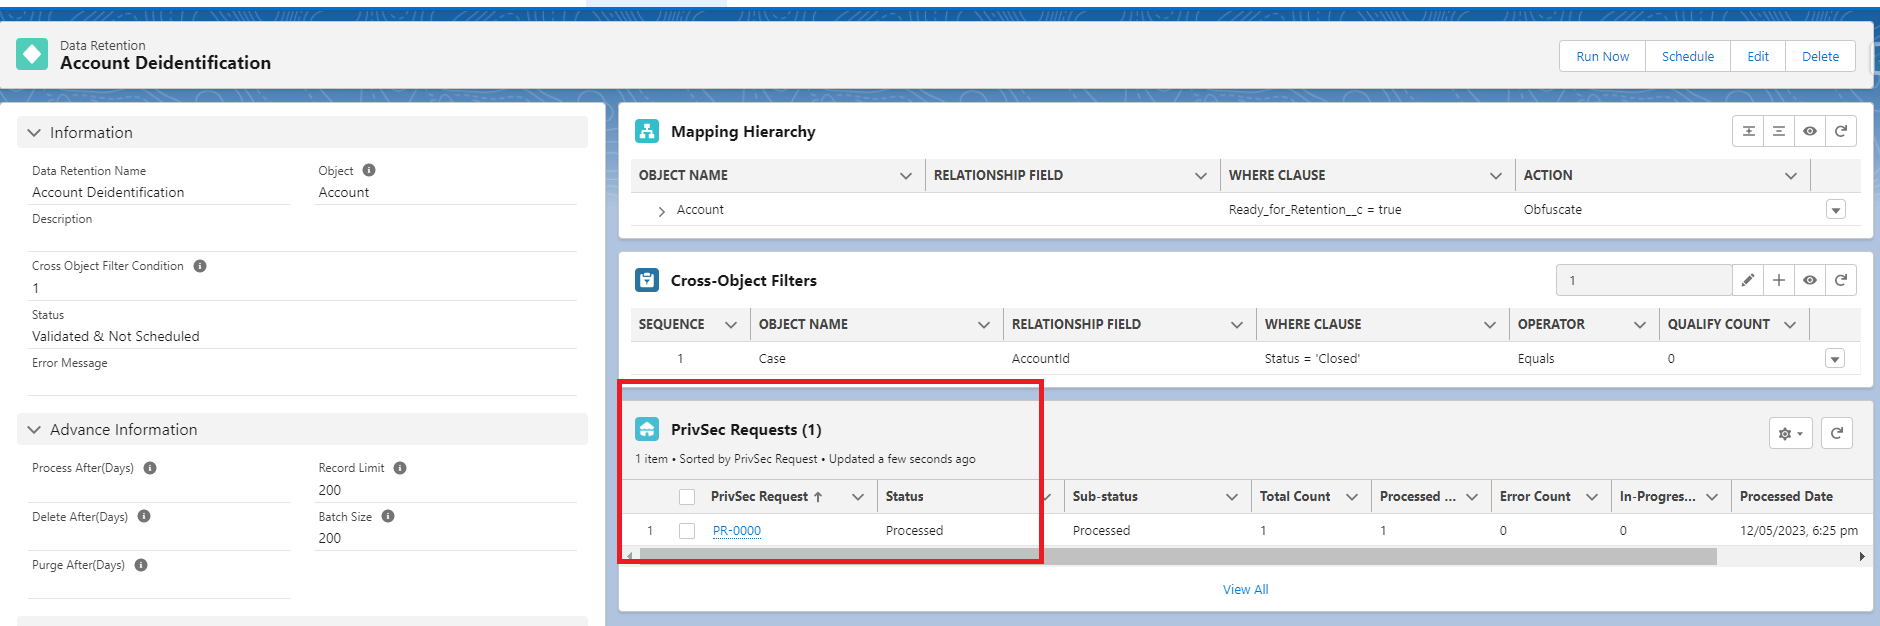
Task: Expand the Account row in Mapping Hierarchy
Action: click(x=661, y=211)
